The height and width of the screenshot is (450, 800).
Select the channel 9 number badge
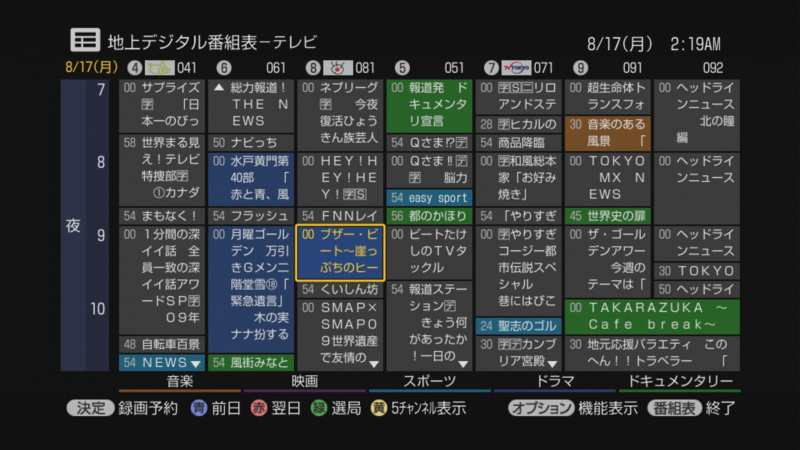pyautogui.click(x=580, y=68)
